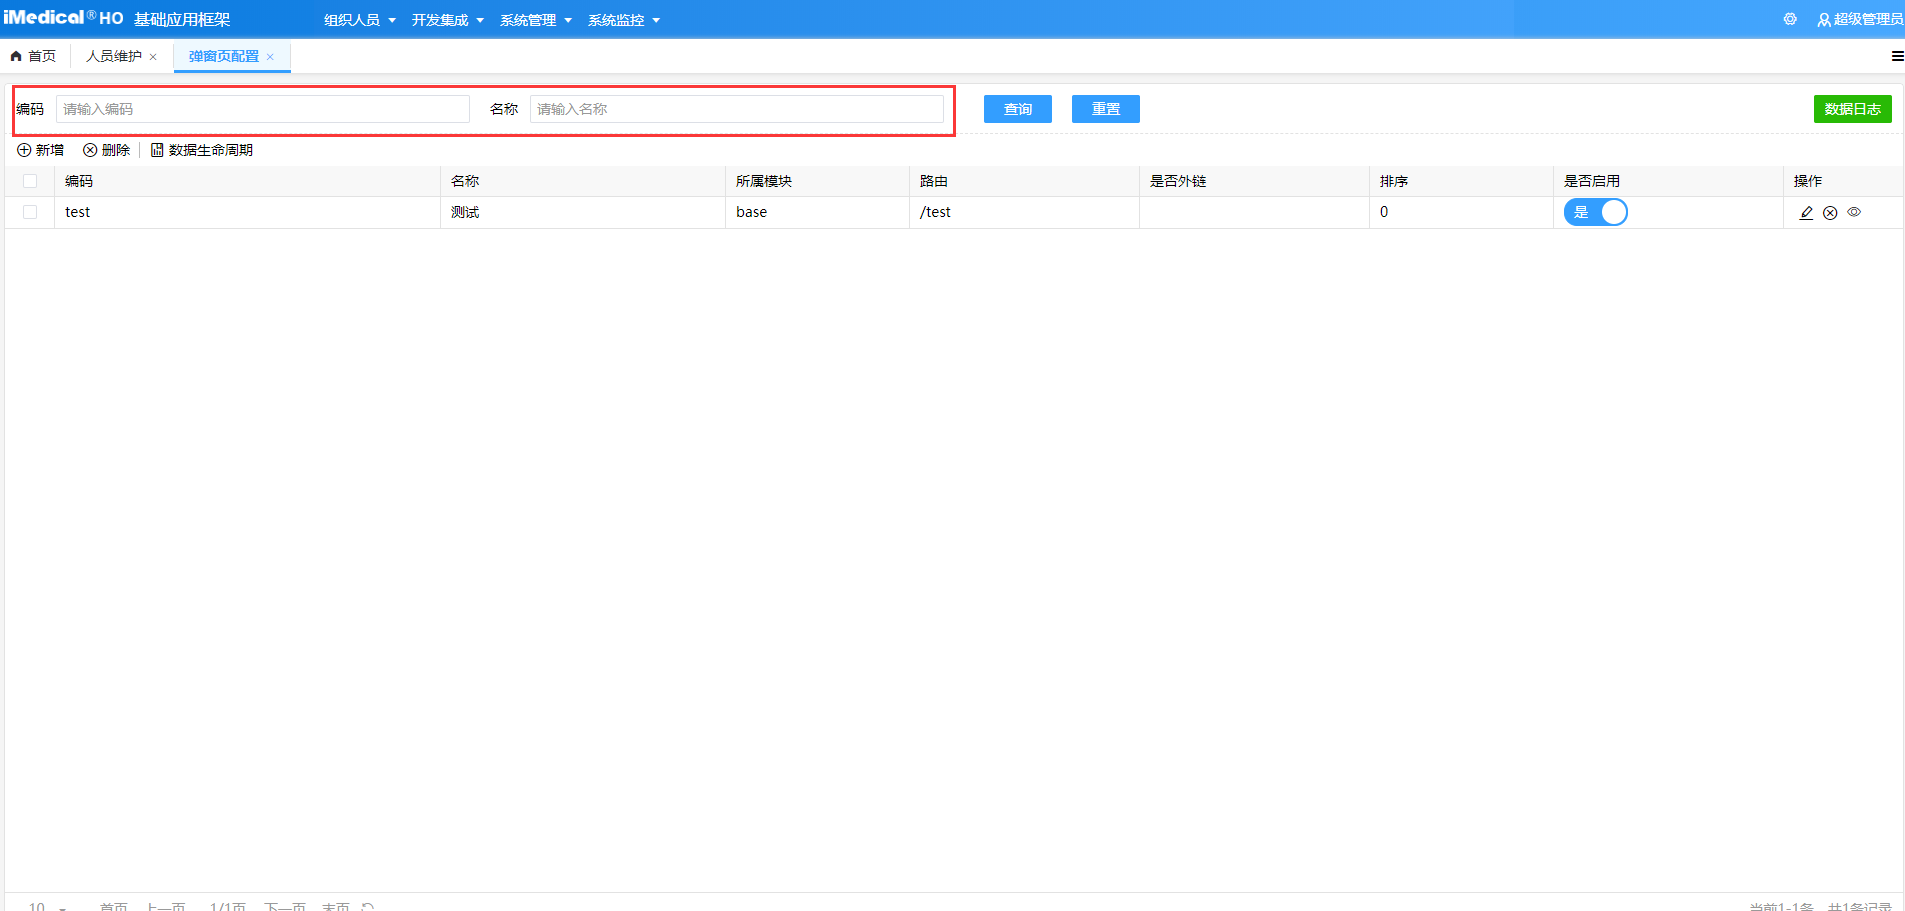This screenshot has width=1905, height=911.
Task: Close the 弹窗页配置 tab
Action: [x=270, y=57]
